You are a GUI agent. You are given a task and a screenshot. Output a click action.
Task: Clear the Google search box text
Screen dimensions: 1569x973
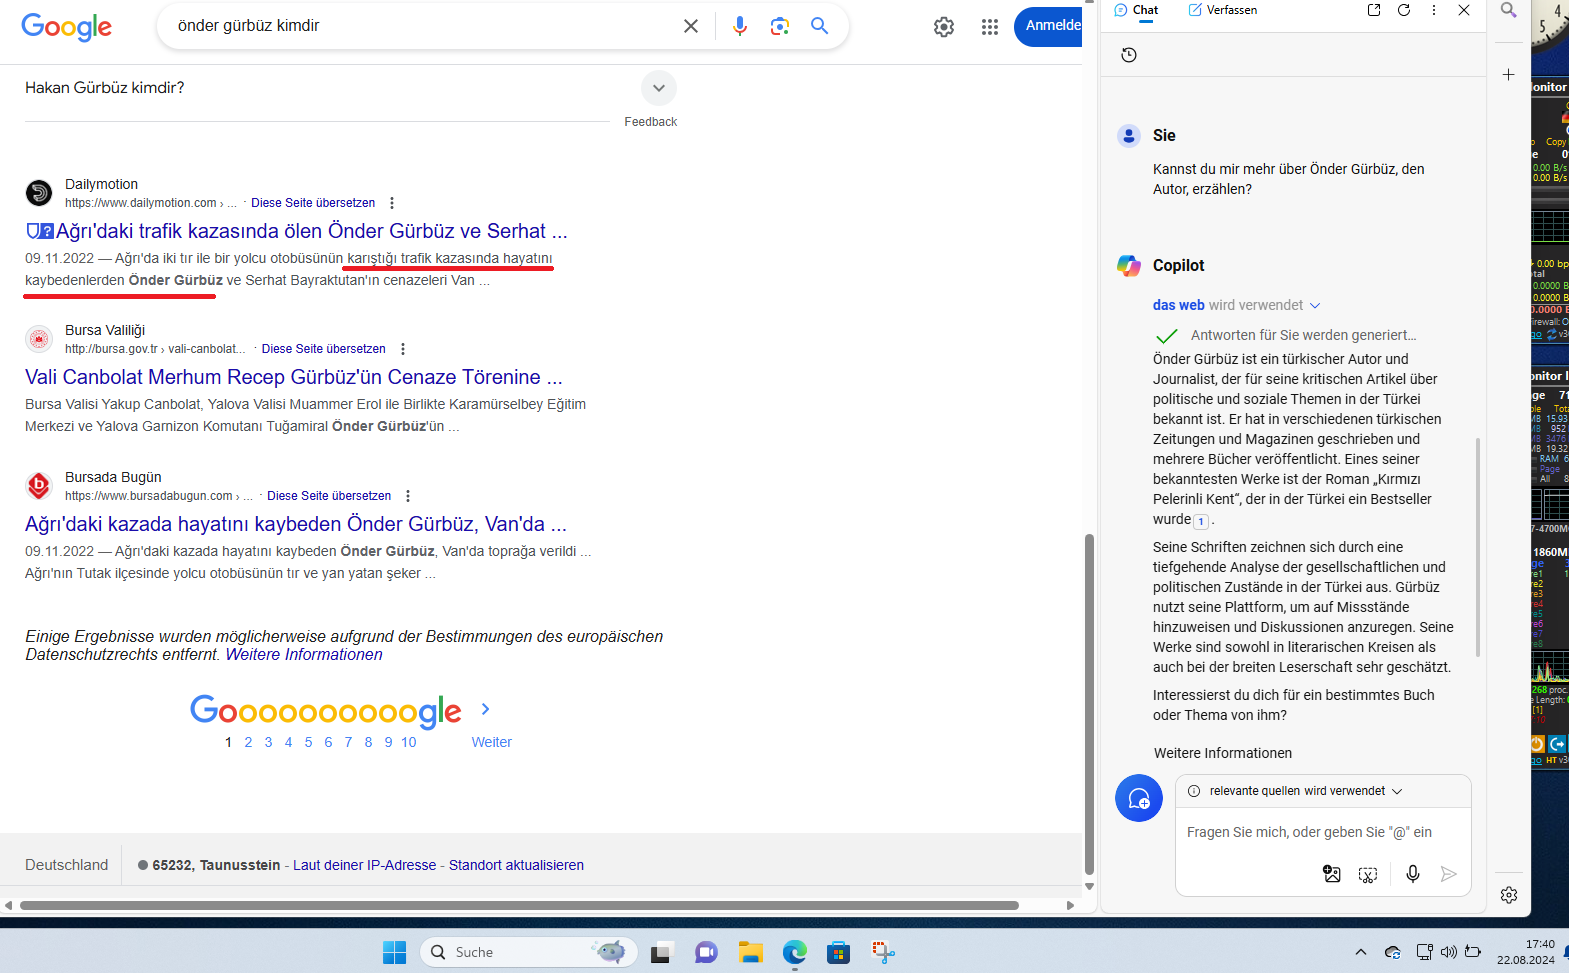[x=691, y=26]
